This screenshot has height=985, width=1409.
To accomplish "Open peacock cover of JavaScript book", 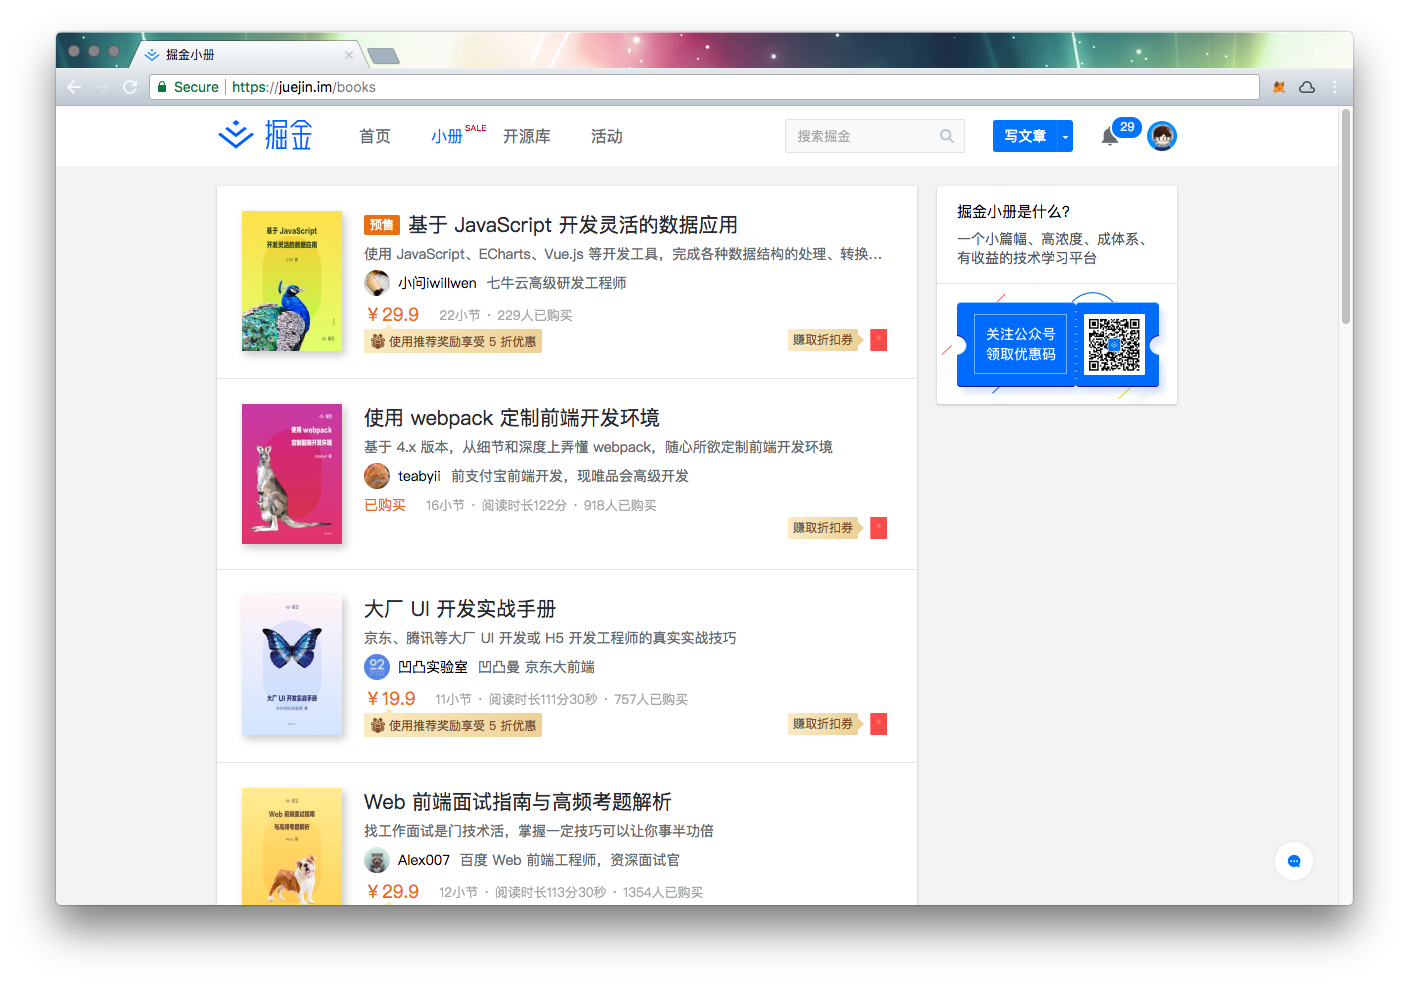I will pos(292,281).
